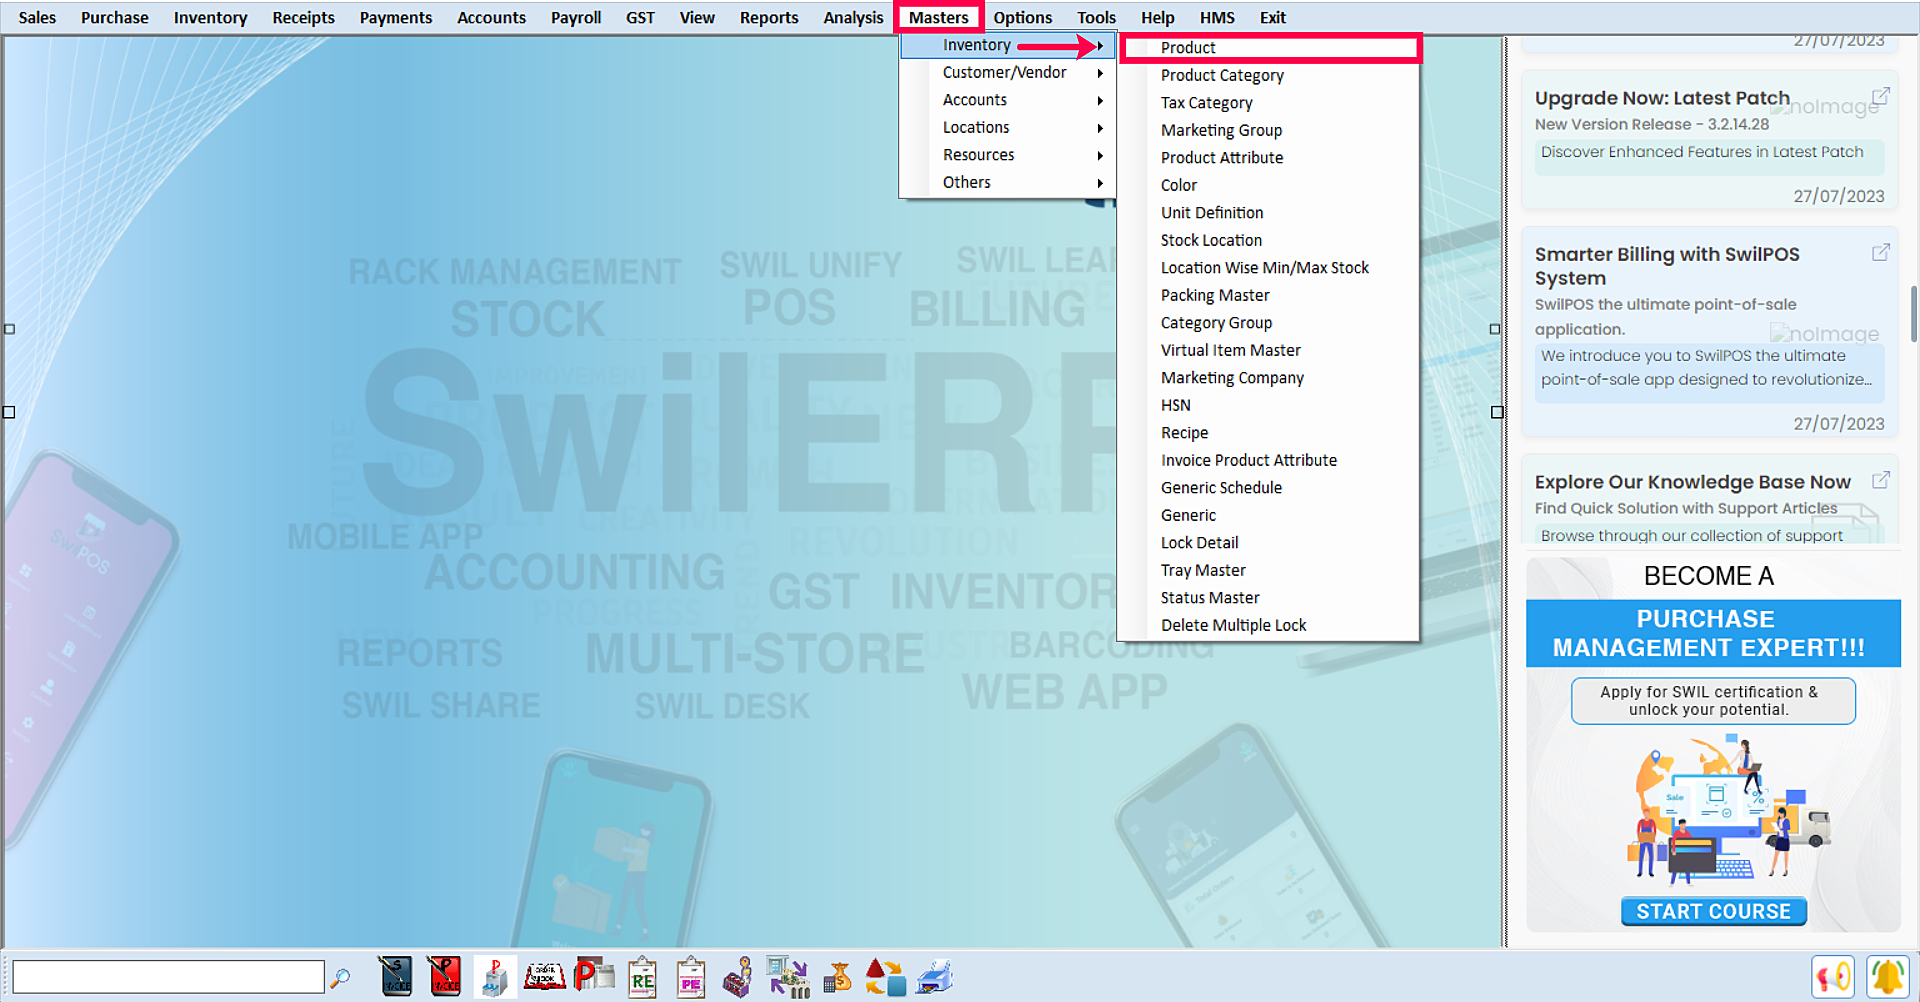1920x1002 pixels.
Task: Open Lock Detail entry
Action: (1268, 542)
